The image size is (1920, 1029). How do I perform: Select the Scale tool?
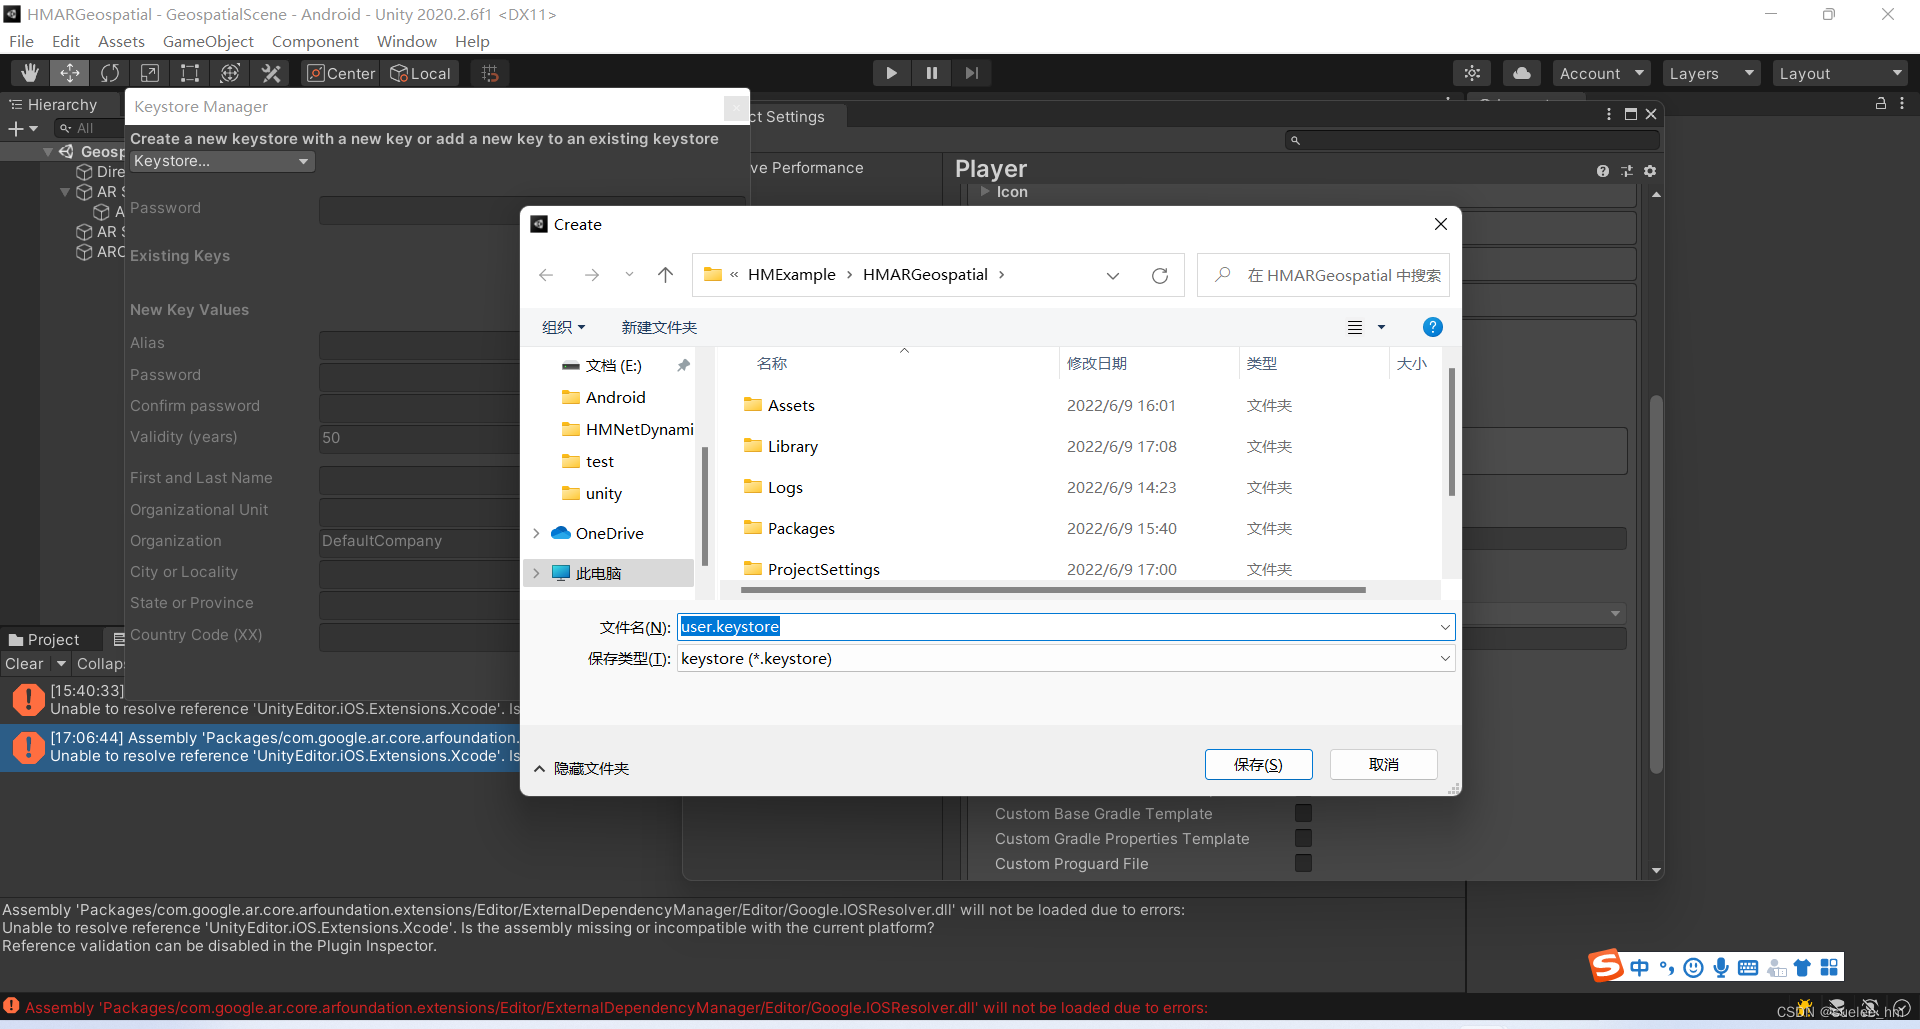(150, 73)
